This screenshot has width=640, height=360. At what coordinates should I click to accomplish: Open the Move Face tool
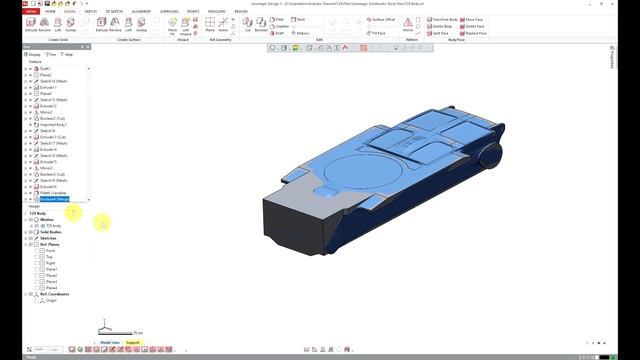point(471,20)
